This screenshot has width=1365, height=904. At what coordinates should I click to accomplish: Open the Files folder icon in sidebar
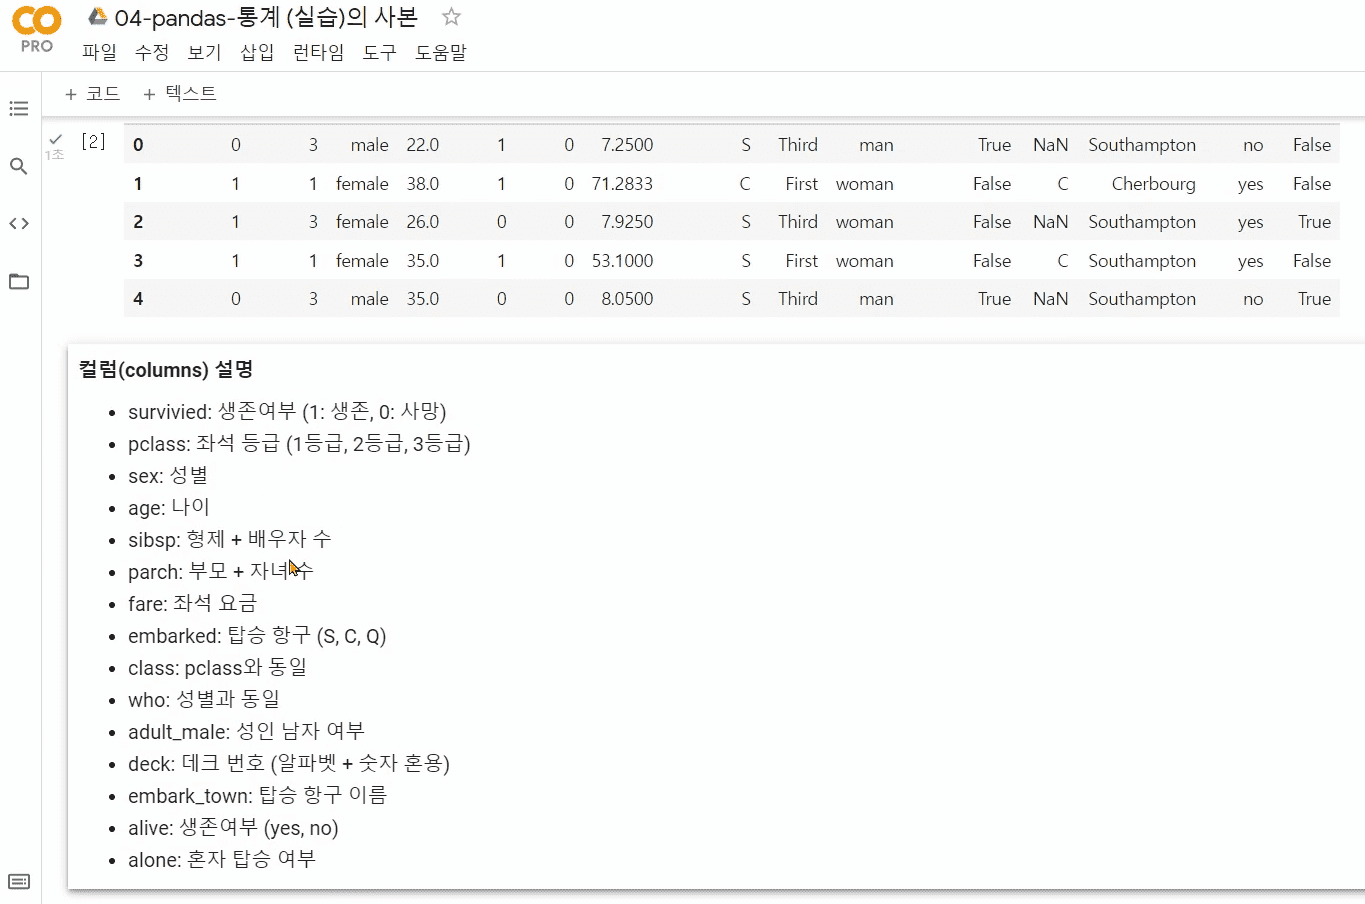click(19, 282)
